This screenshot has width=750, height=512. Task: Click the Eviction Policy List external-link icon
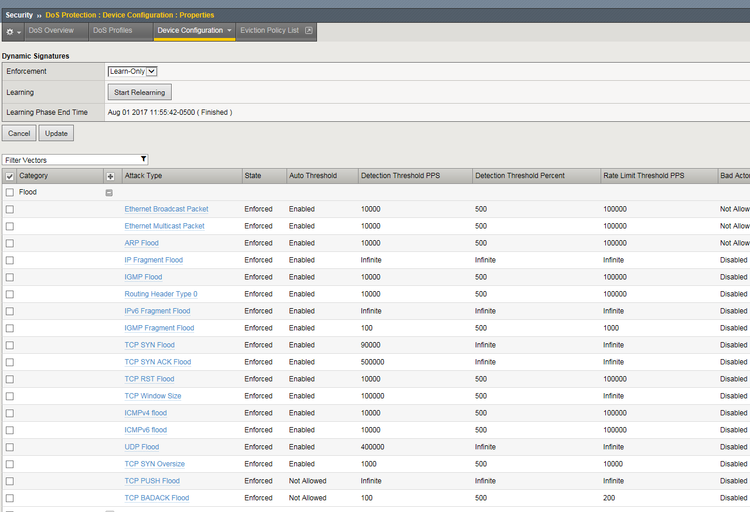pyautogui.click(x=309, y=31)
